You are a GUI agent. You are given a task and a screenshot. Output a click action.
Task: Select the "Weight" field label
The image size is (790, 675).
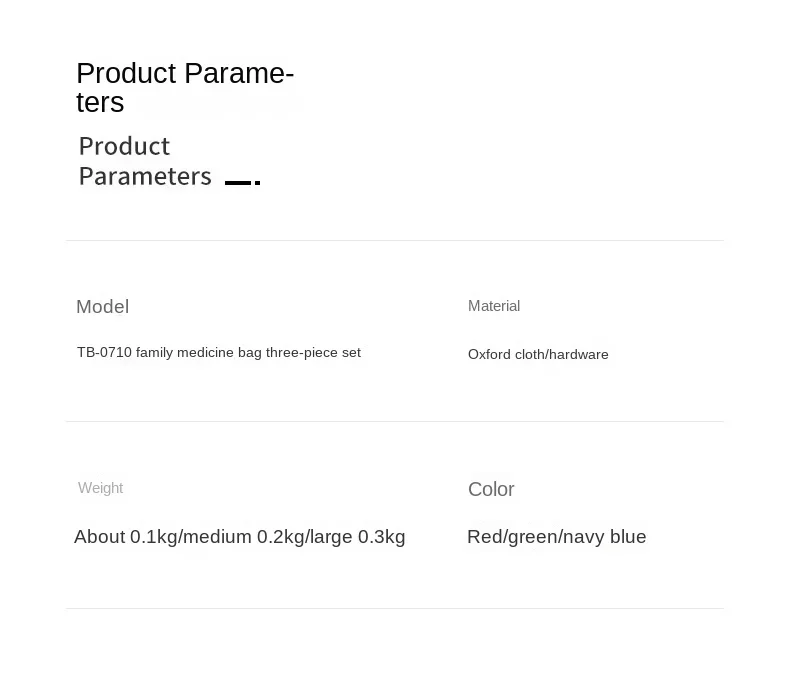(x=100, y=488)
